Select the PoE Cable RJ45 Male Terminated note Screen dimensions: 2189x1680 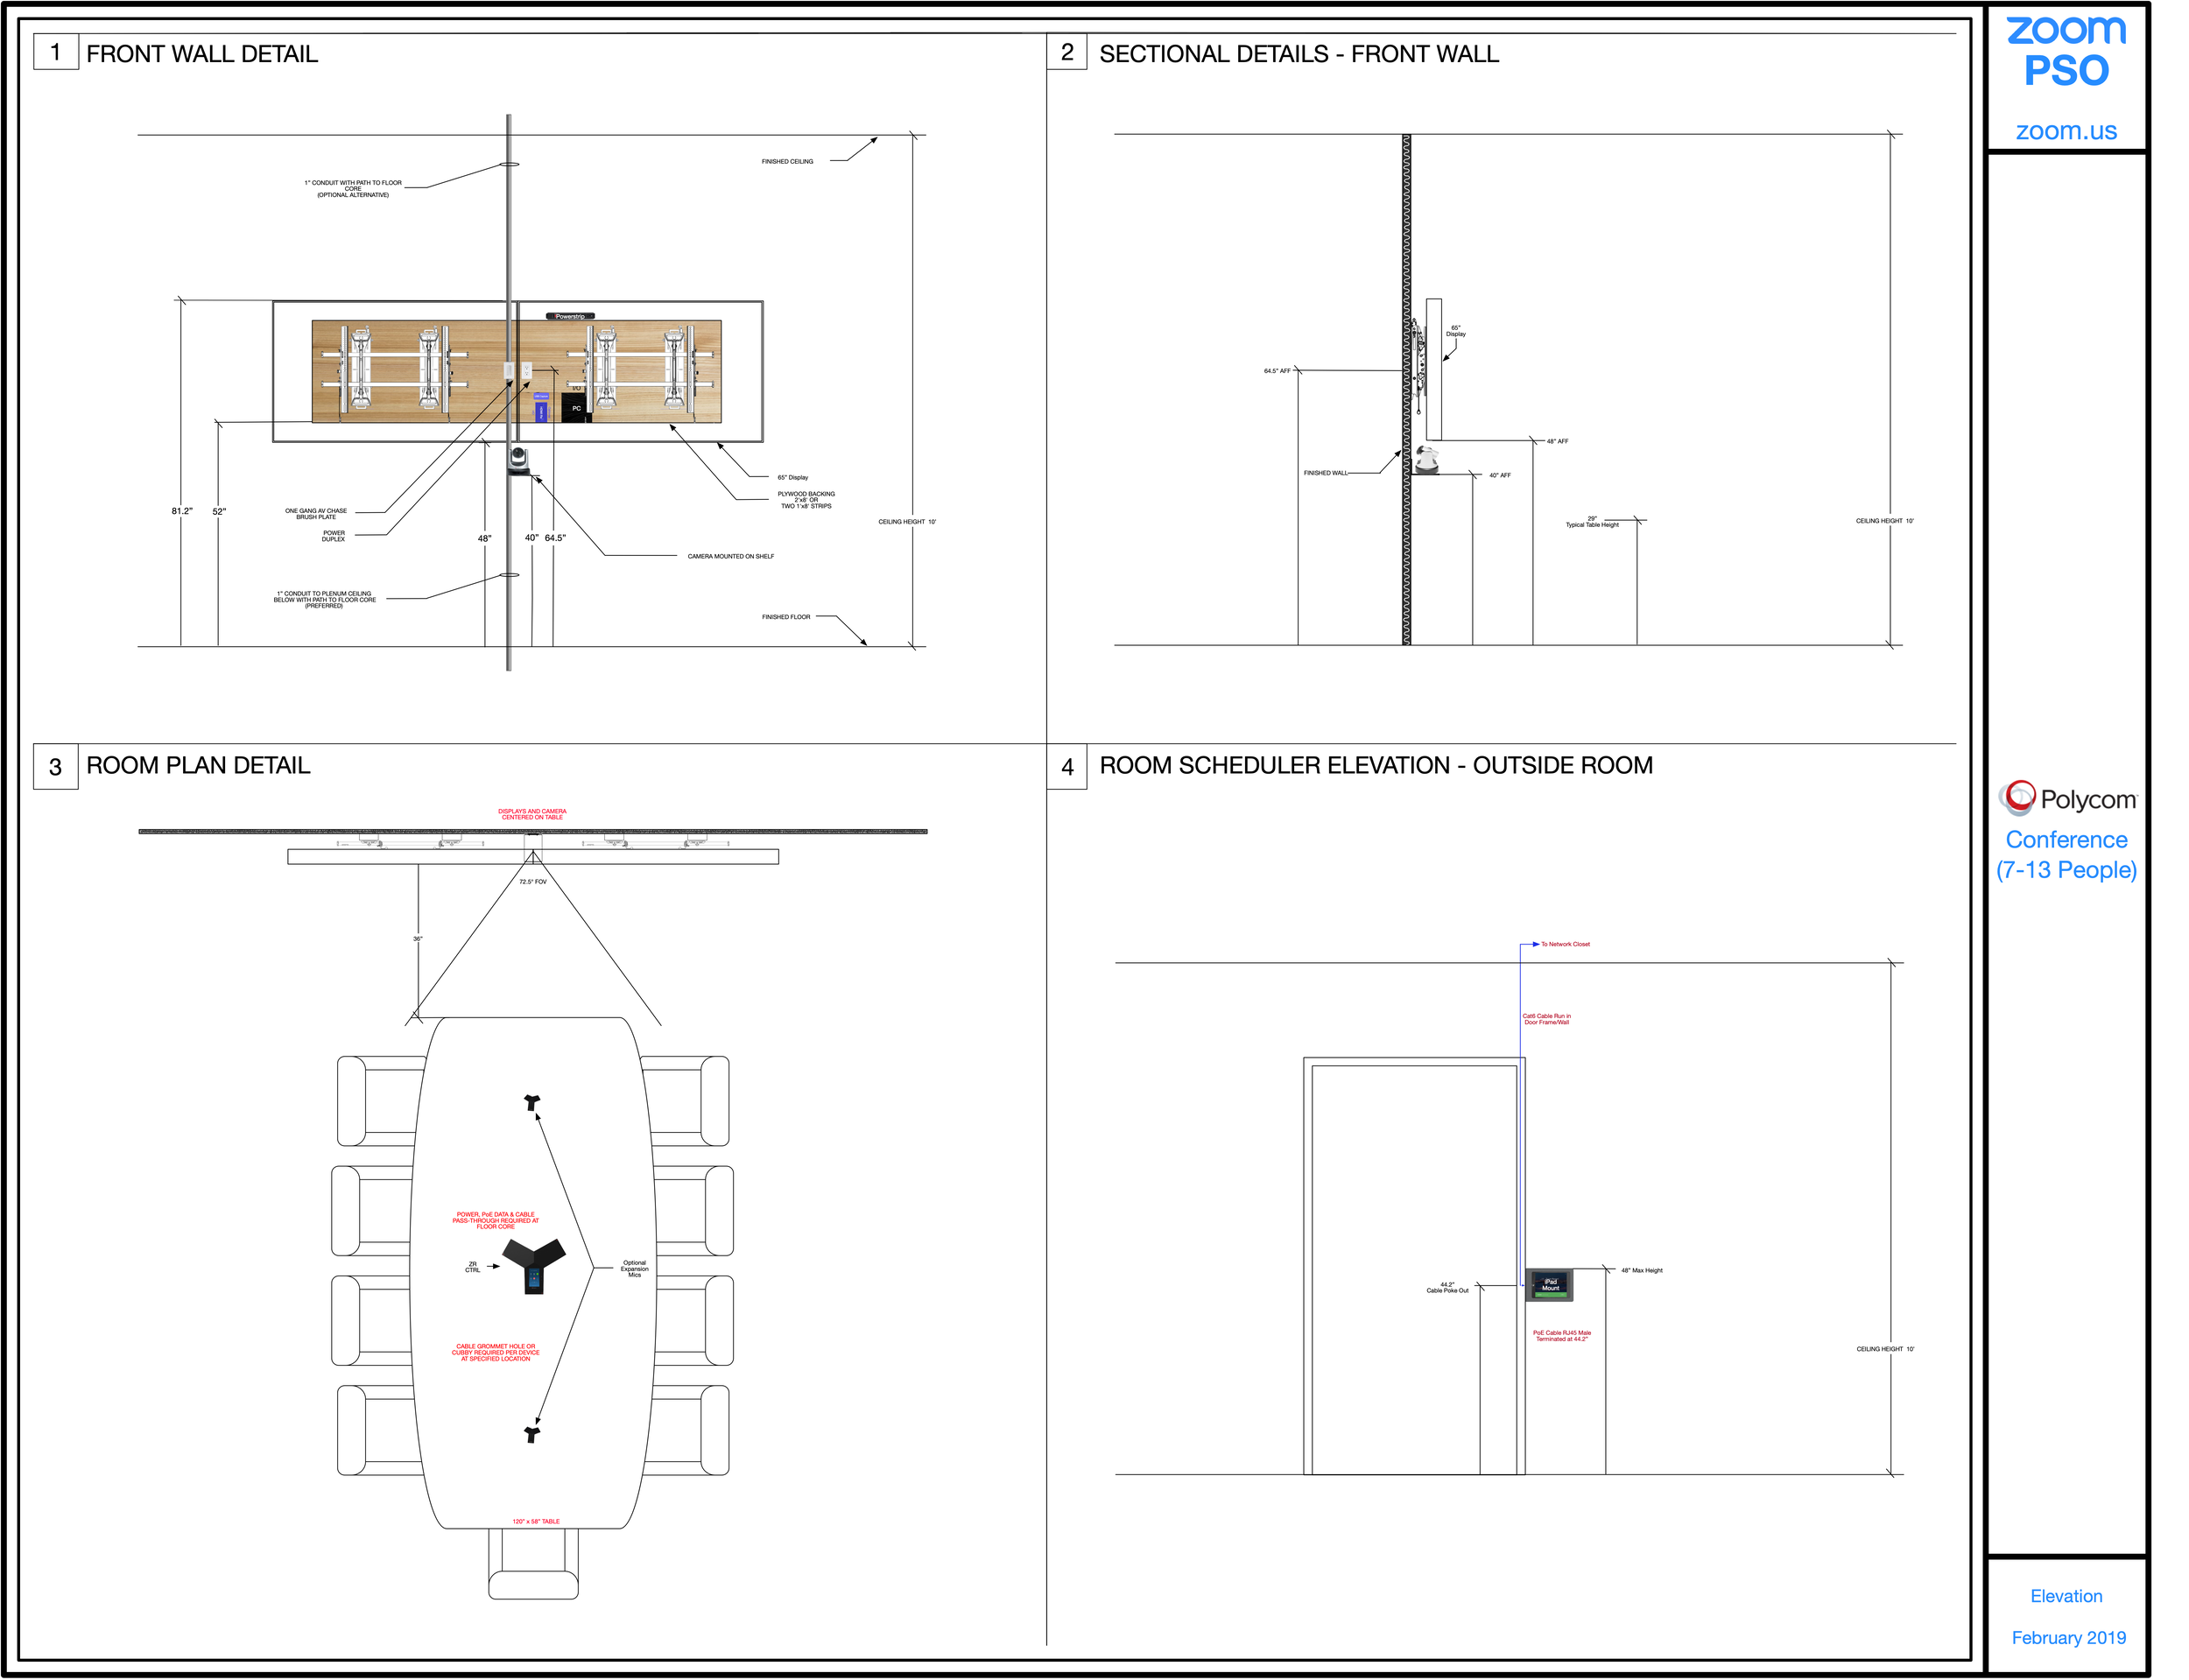(1561, 1336)
